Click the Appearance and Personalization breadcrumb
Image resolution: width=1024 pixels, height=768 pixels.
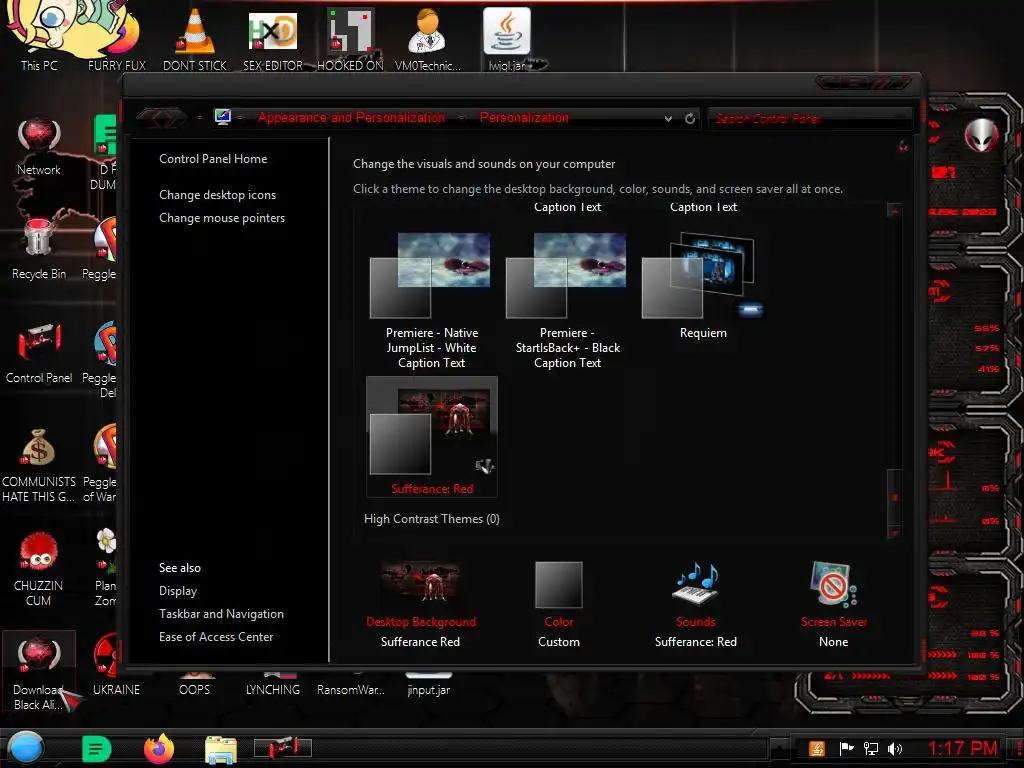(351, 118)
